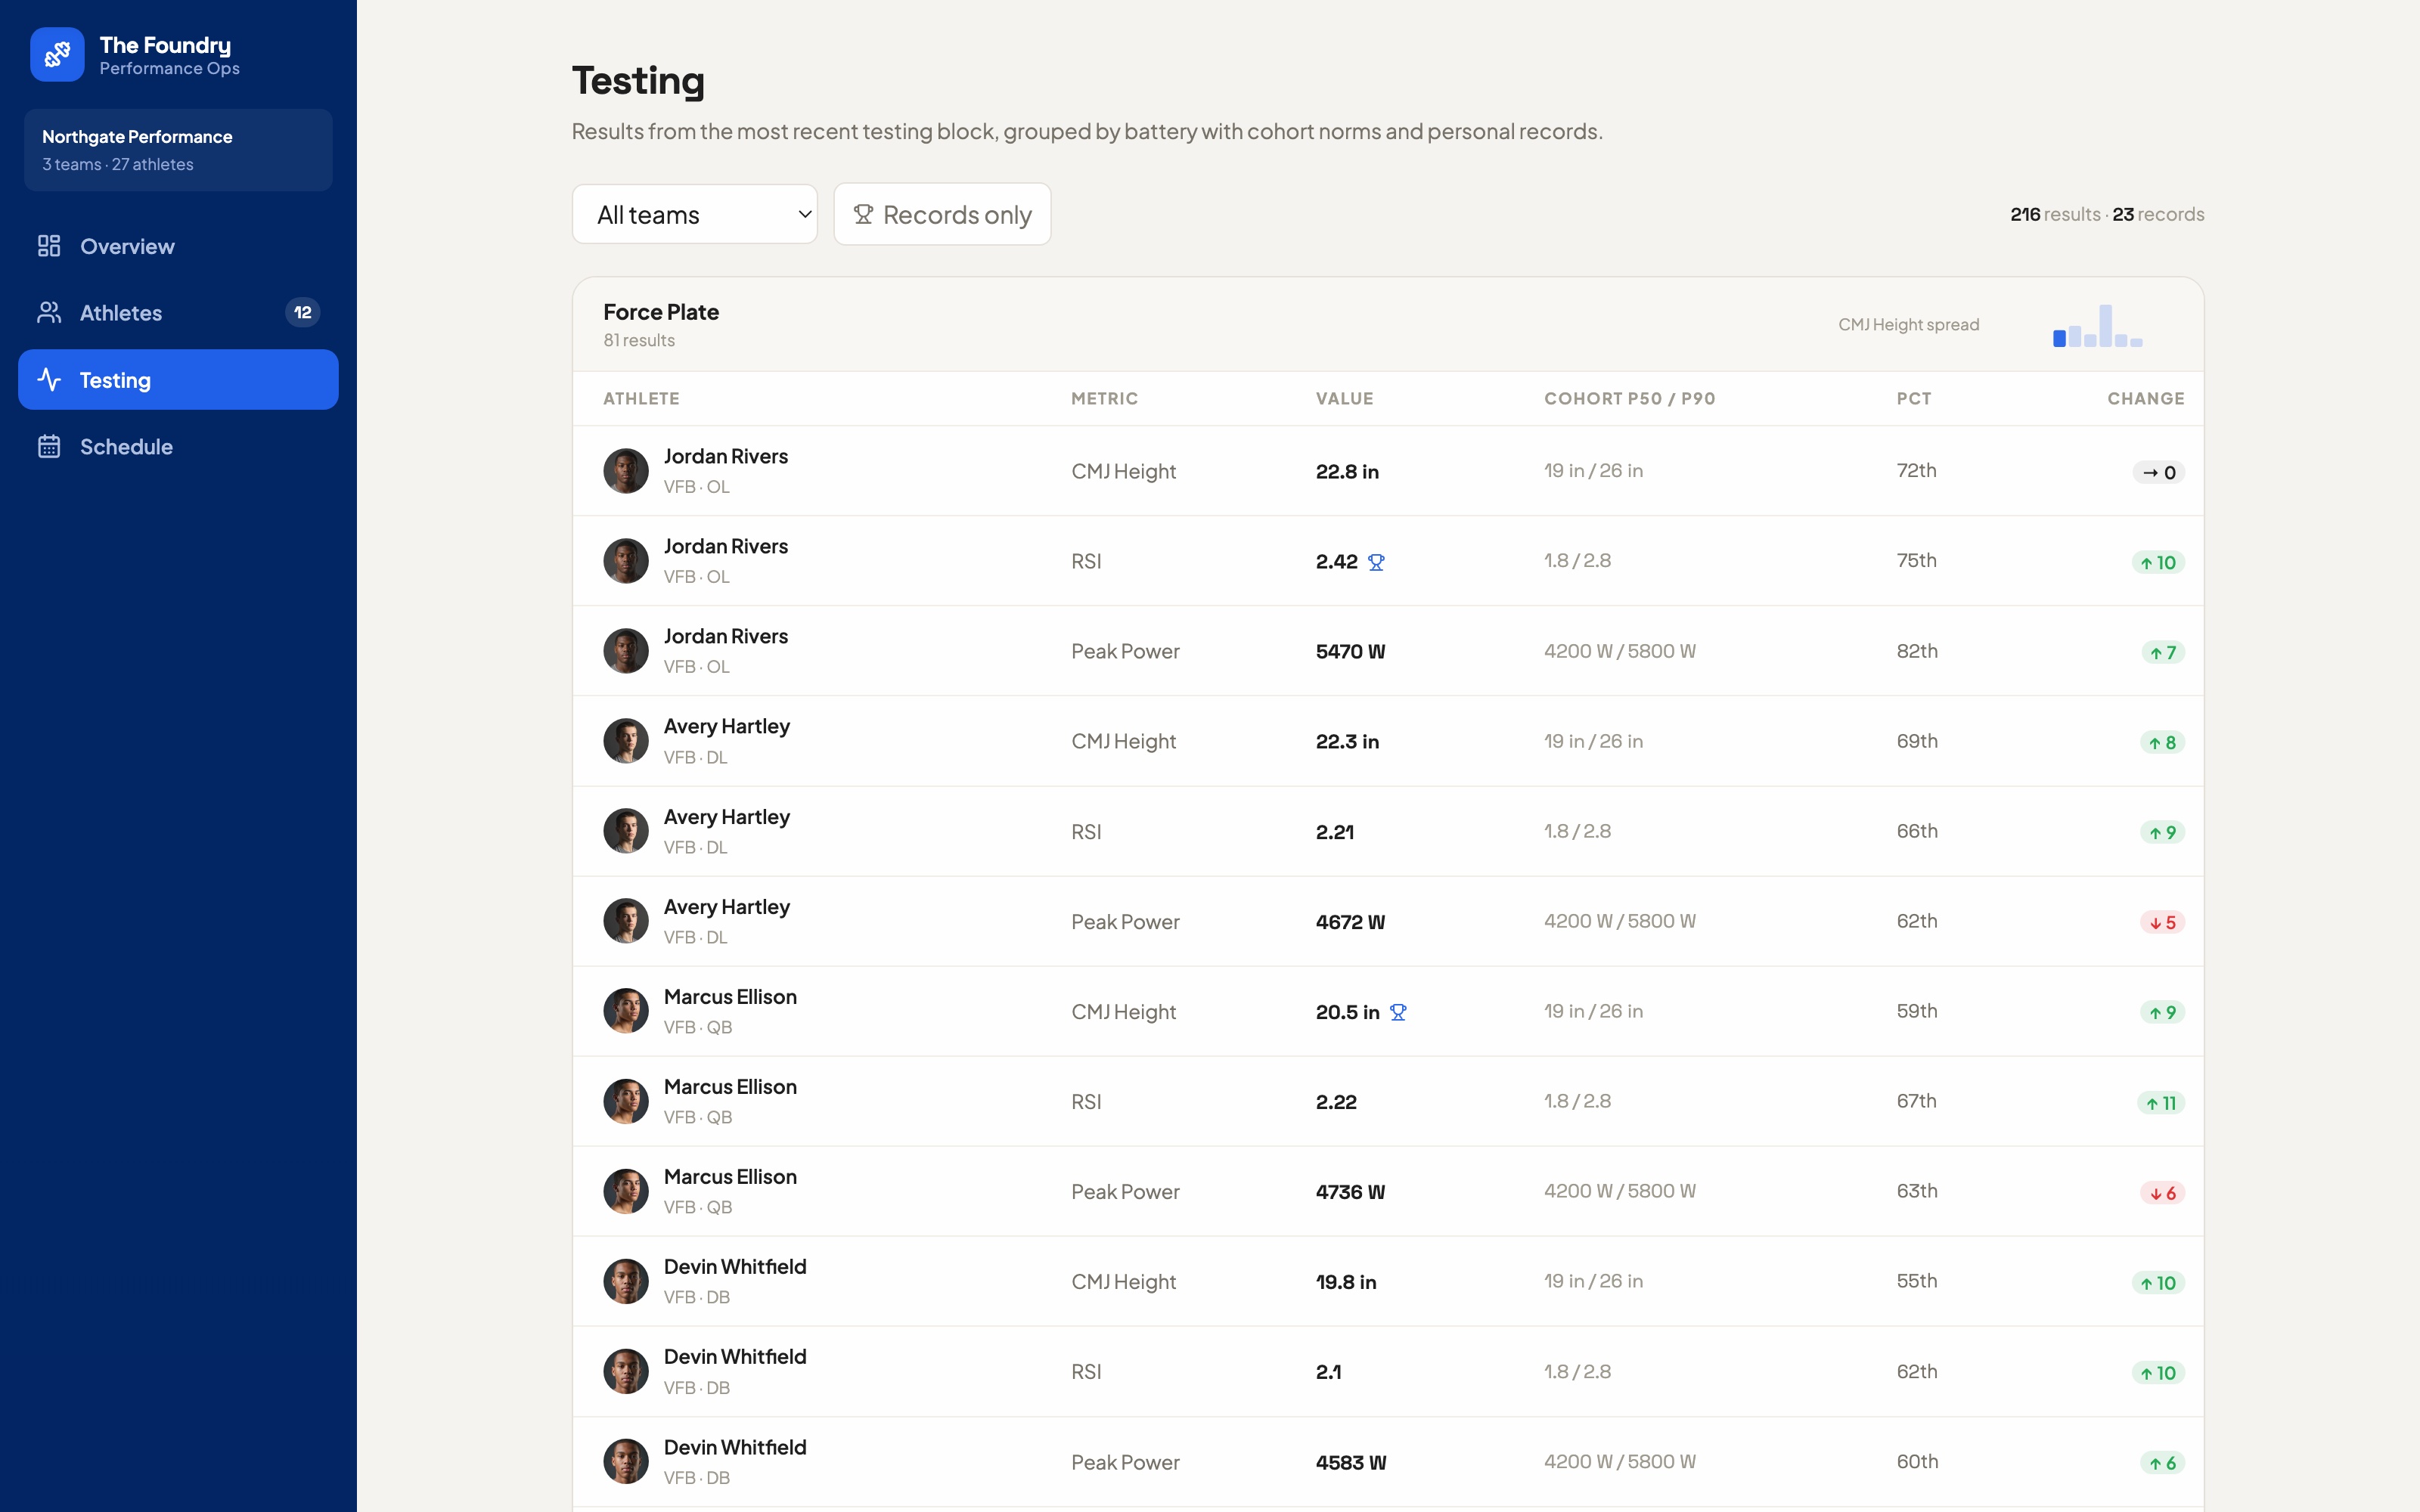Viewport: 2420px width, 1512px height.
Task: Click The Foundry dumbbell logo icon
Action: click(x=57, y=54)
